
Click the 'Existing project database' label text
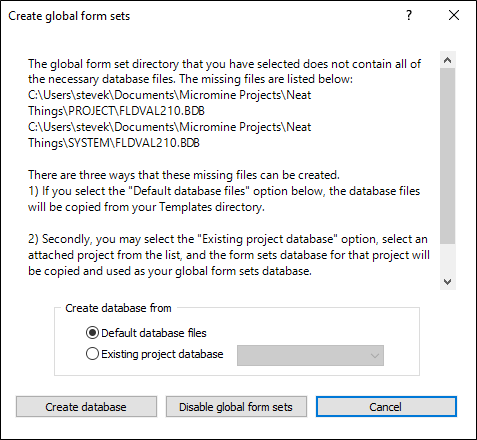pyautogui.click(x=162, y=354)
